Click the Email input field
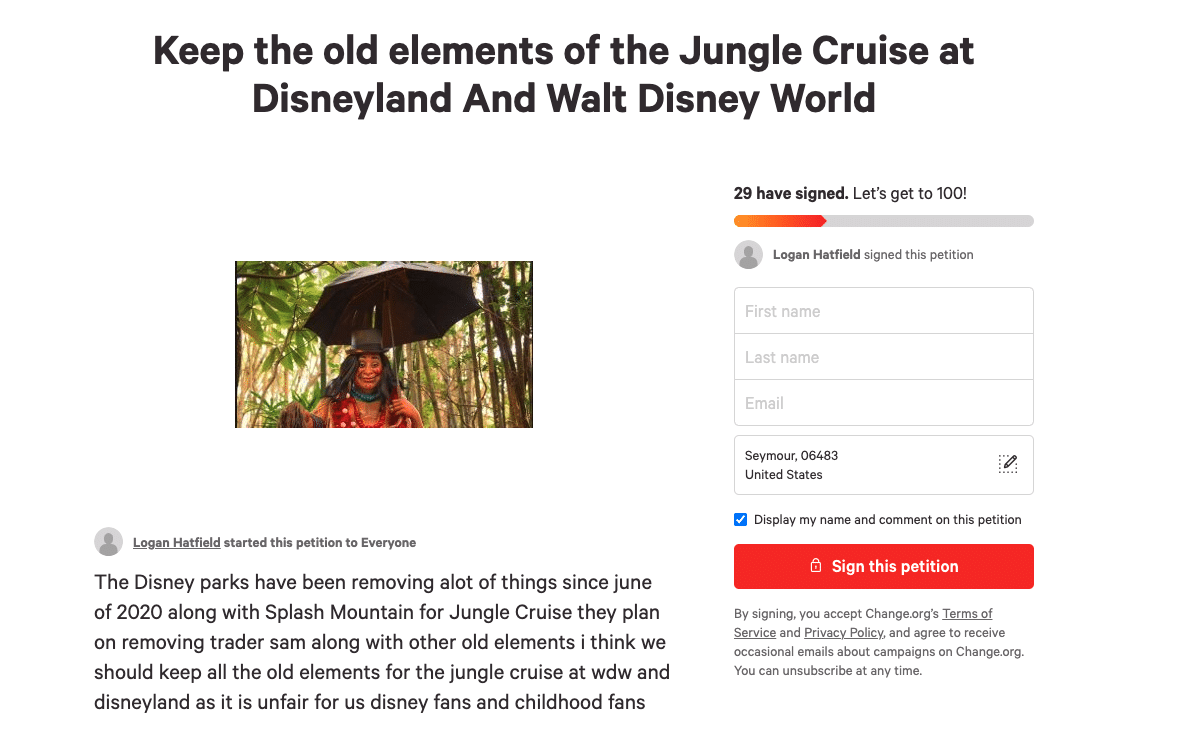The image size is (1188, 751). (x=883, y=403)
